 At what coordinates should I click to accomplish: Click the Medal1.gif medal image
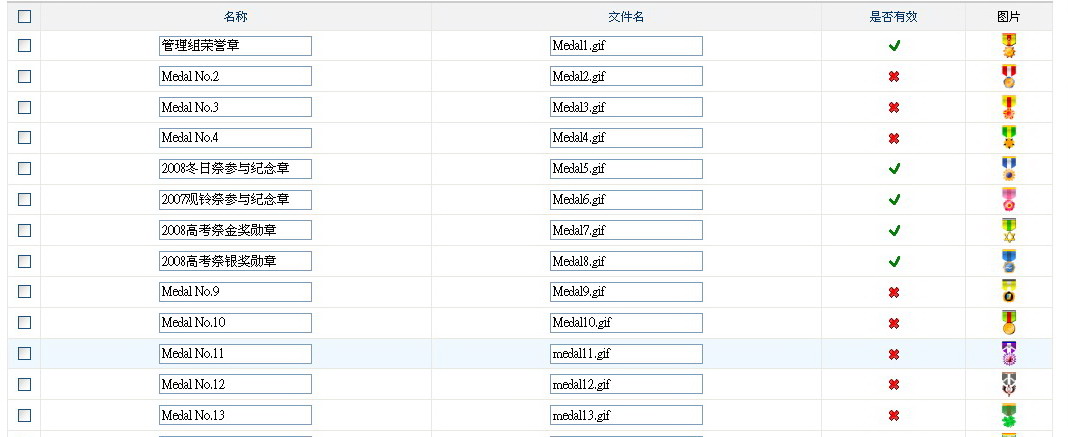click(x=1009, y=46)
